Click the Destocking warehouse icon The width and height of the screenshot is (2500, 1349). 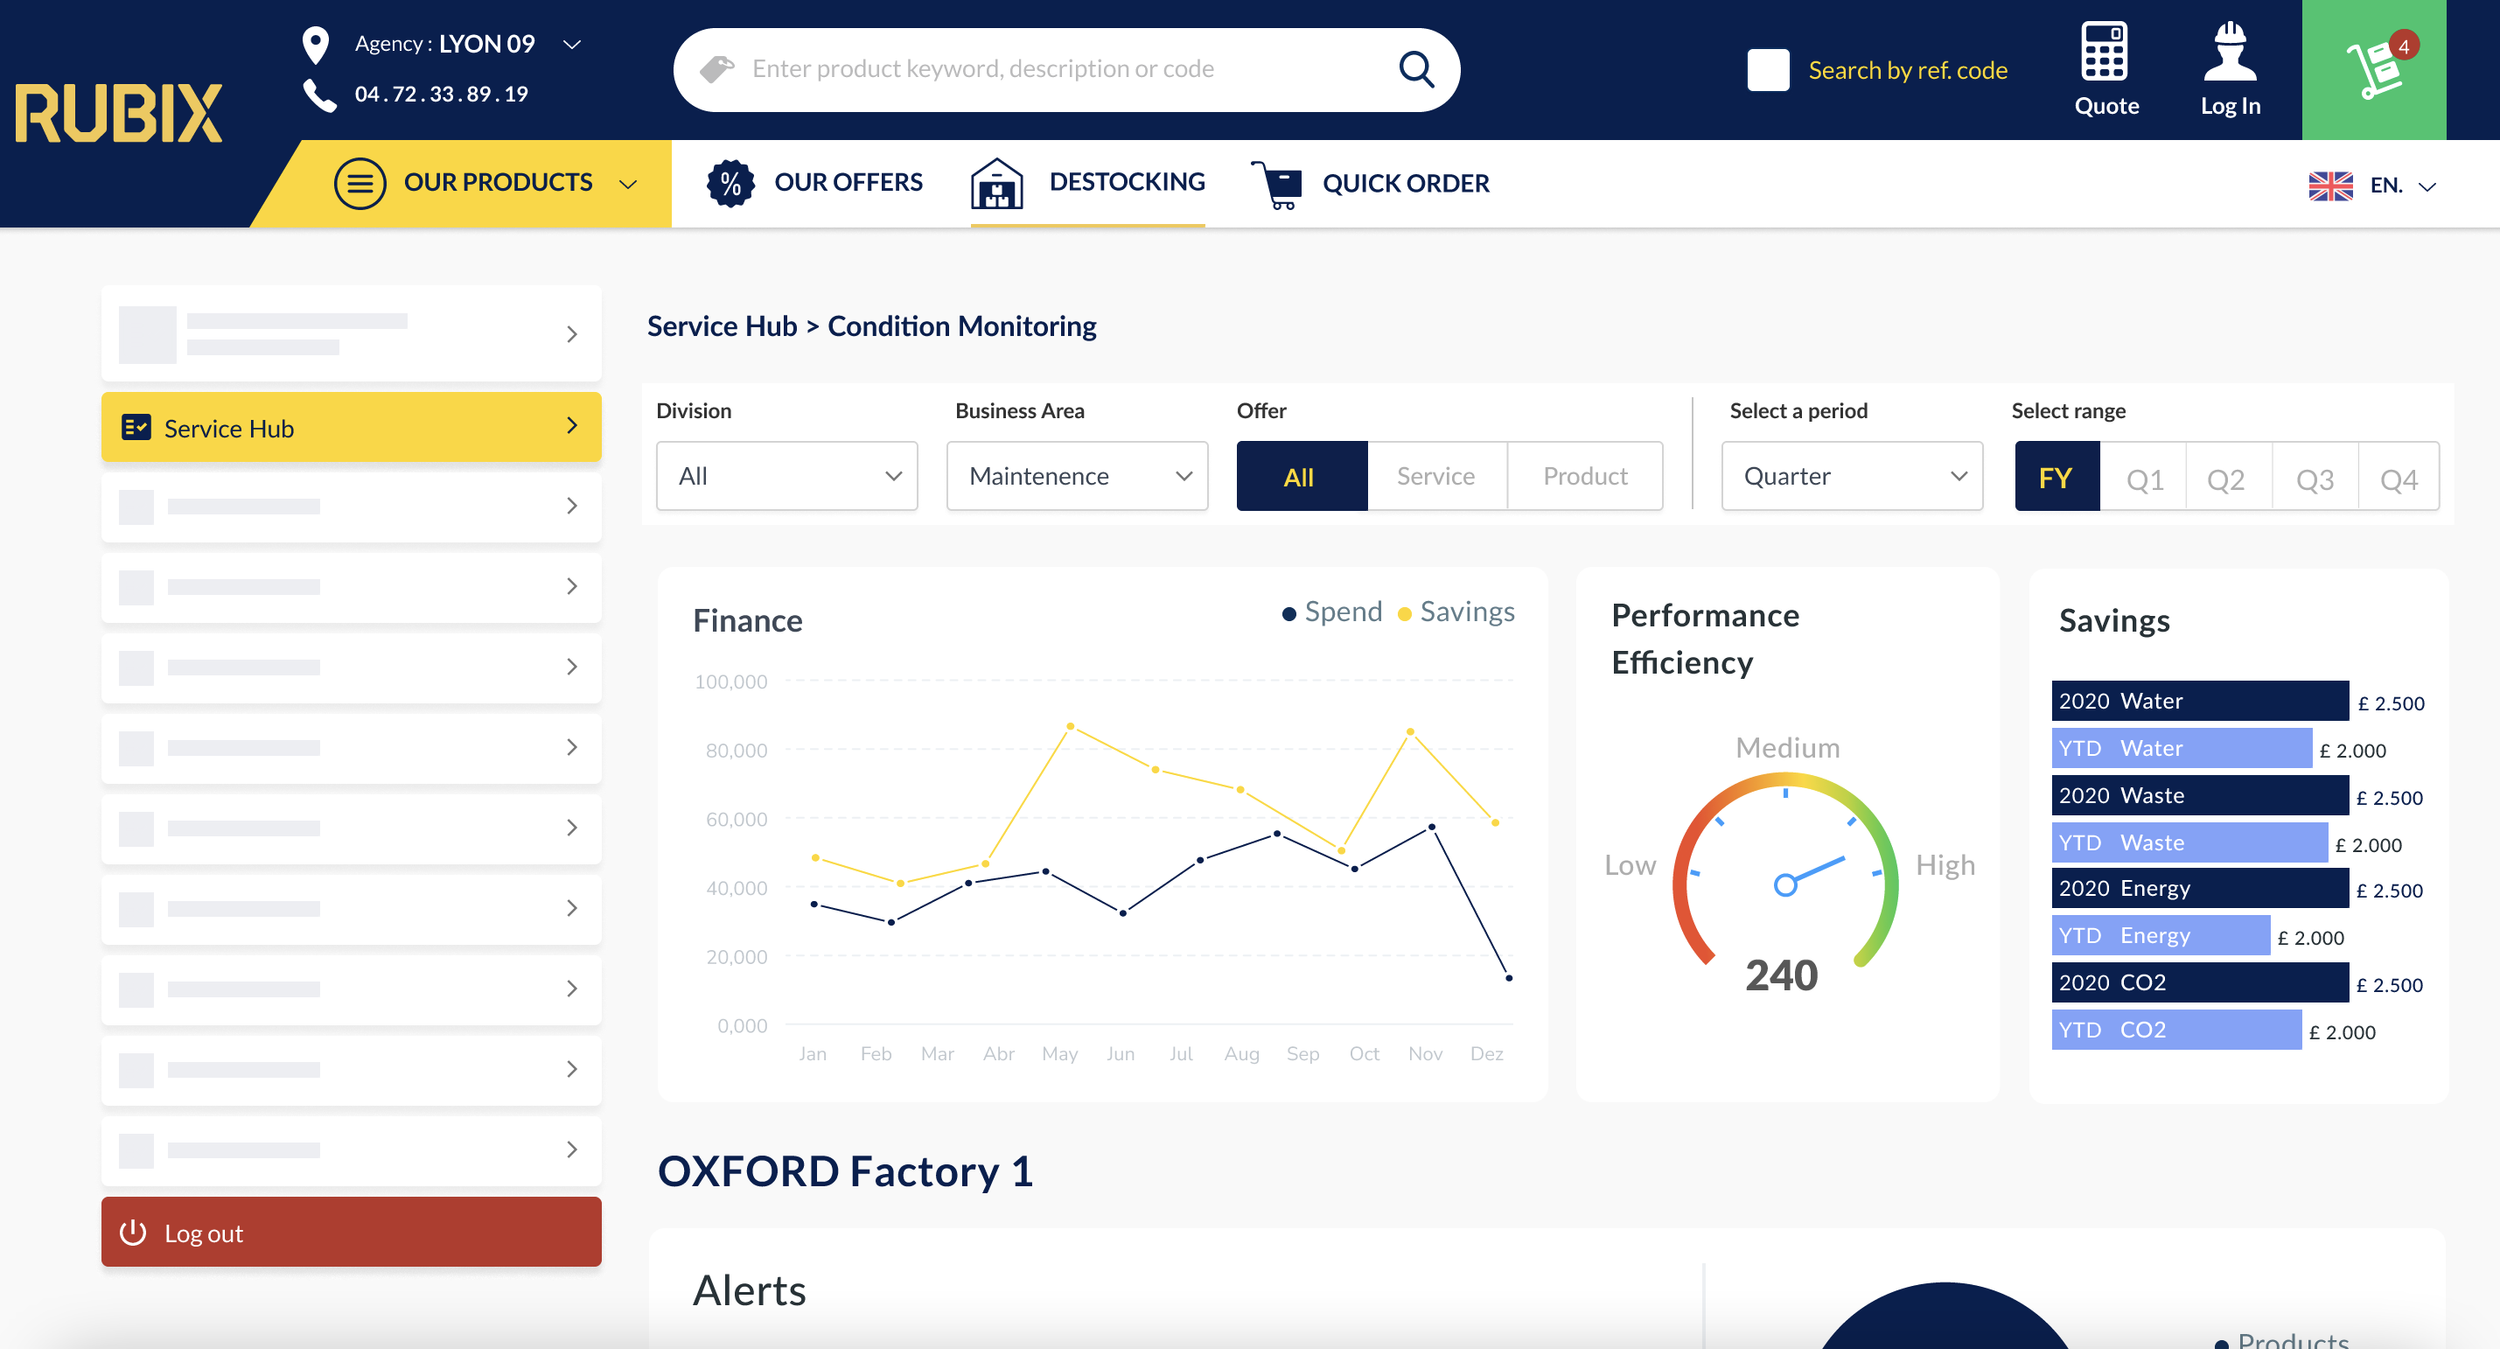click(x=996, y=184)
